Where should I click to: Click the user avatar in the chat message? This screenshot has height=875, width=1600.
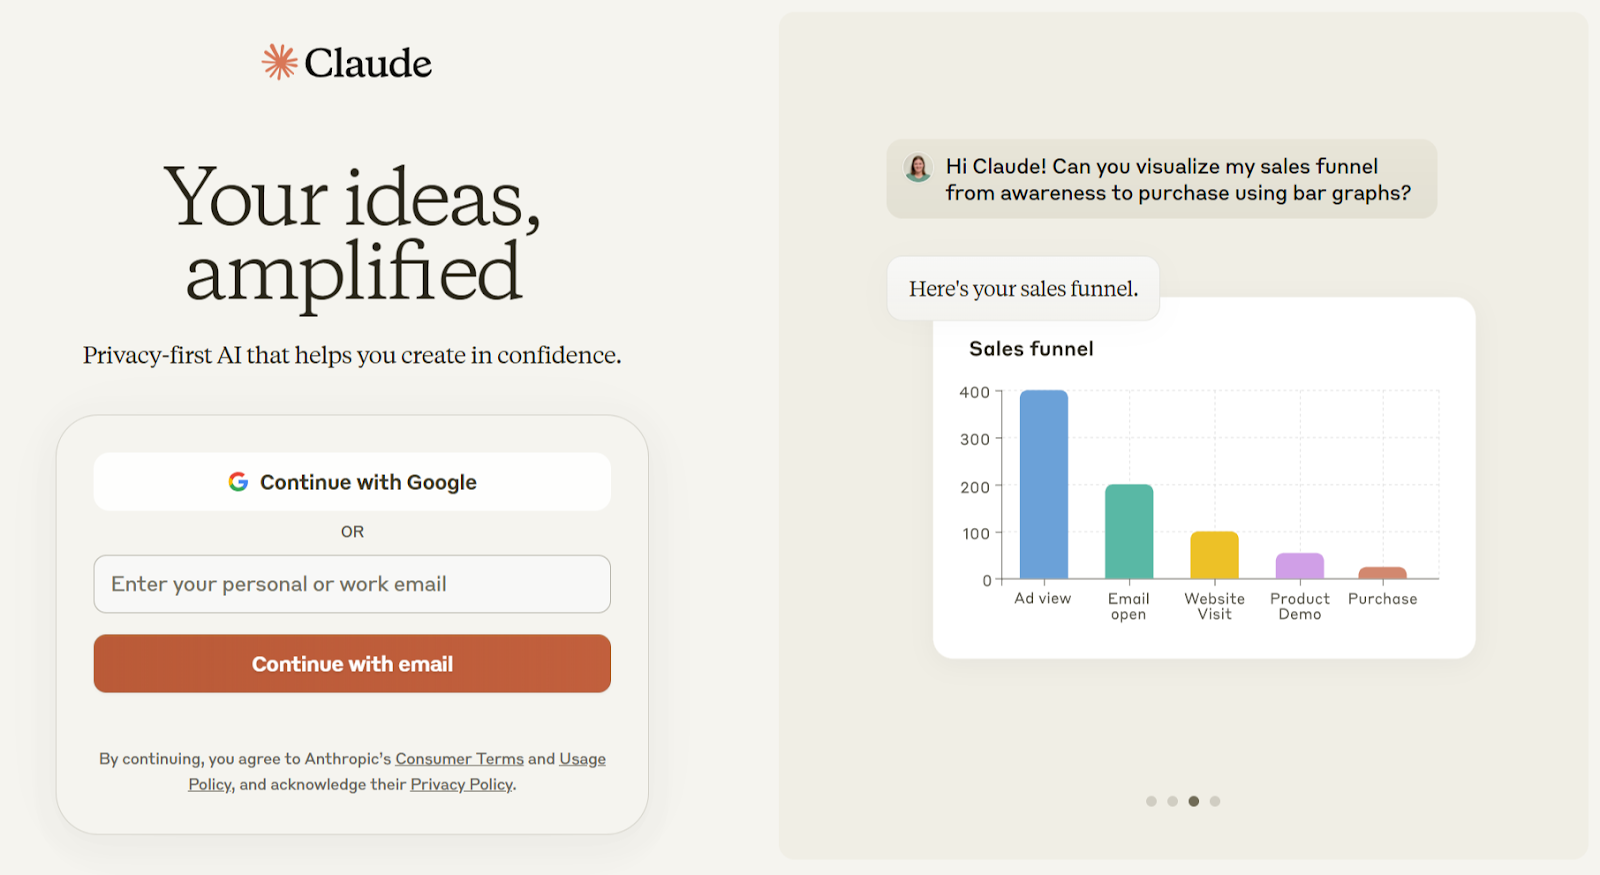[918, 167]
